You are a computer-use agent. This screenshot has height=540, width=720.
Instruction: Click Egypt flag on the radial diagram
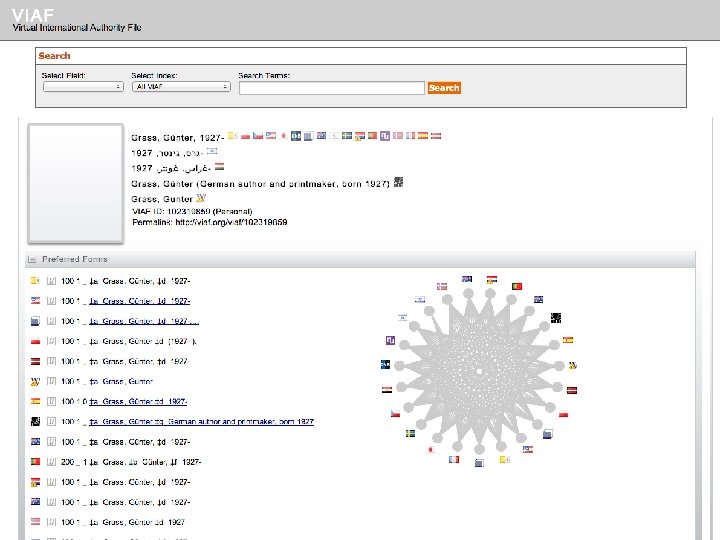(387, 389)
